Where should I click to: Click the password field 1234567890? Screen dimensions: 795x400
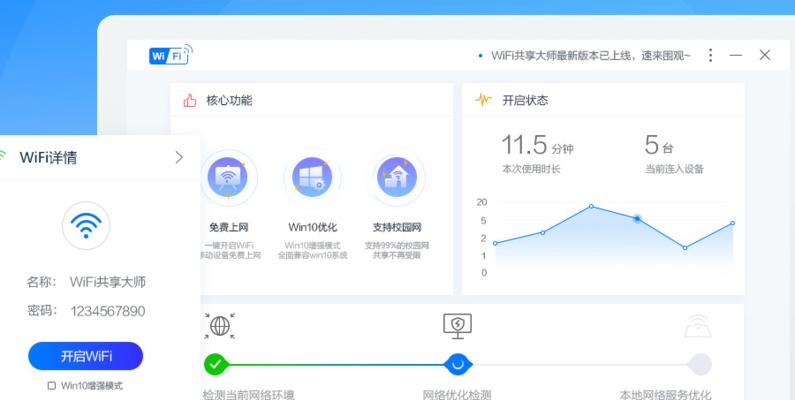[x=108, y=311]
